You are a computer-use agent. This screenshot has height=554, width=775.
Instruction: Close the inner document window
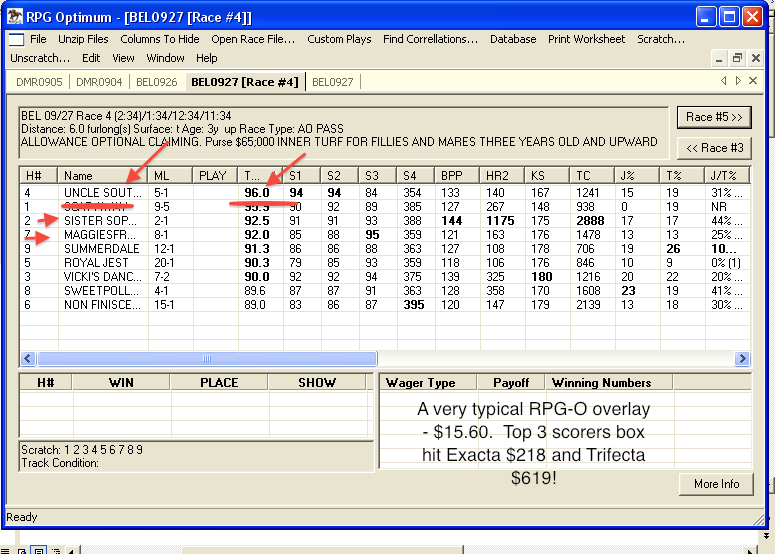756,59
